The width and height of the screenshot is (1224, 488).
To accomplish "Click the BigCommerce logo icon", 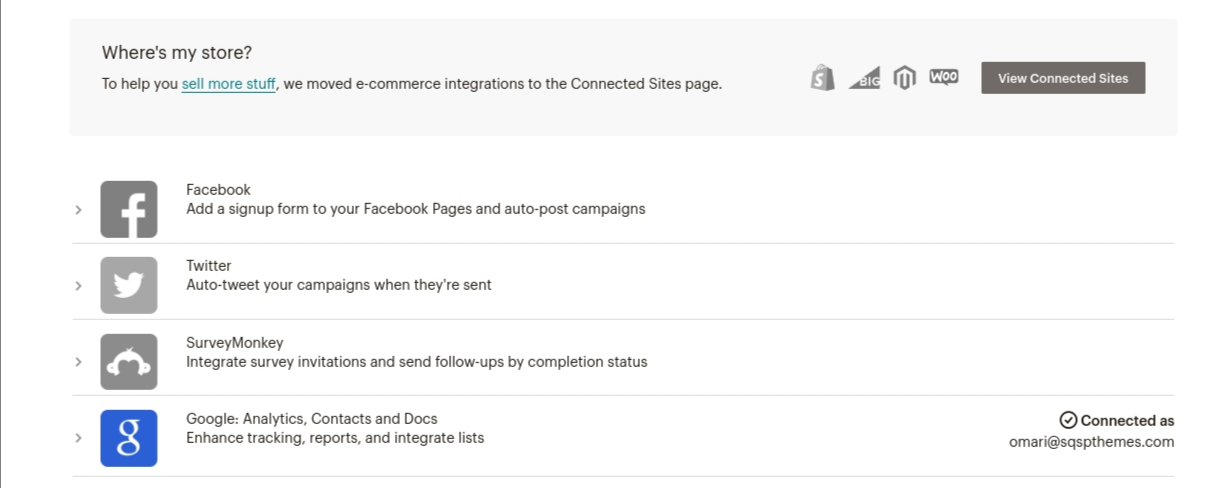I will [x=864, y=79].
